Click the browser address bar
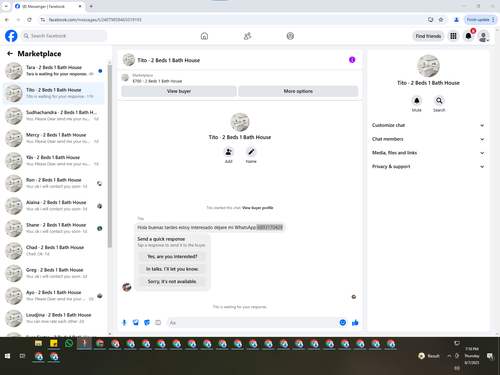 tap(233, 20)
